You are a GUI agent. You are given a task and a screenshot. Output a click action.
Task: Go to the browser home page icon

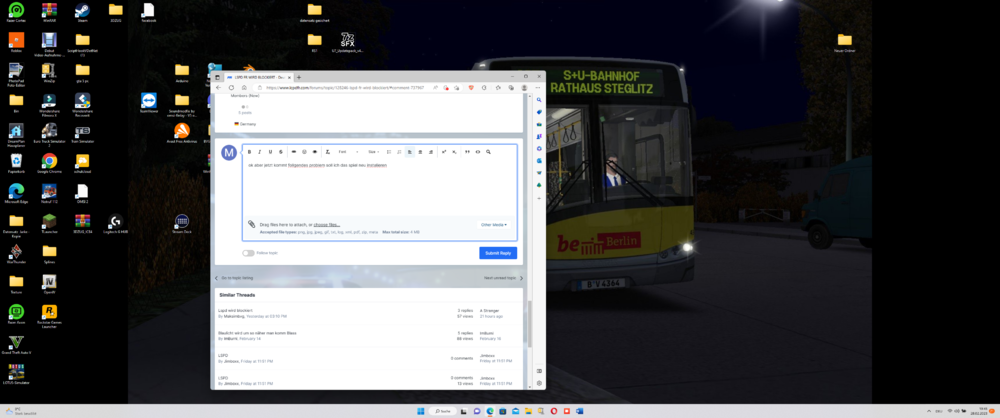[x=244, y=87]
